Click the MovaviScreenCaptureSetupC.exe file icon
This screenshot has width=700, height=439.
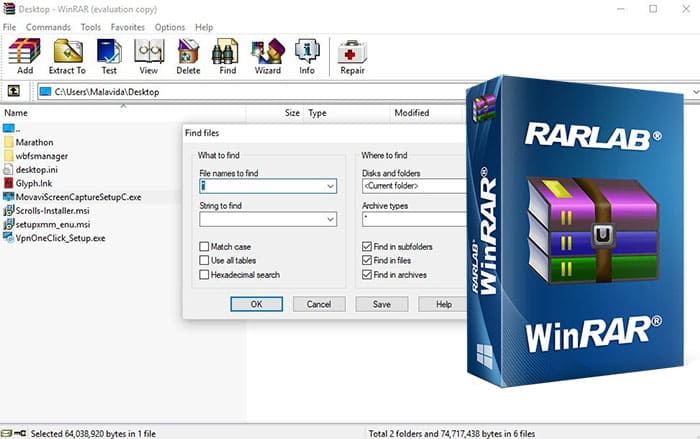(8, 197)
